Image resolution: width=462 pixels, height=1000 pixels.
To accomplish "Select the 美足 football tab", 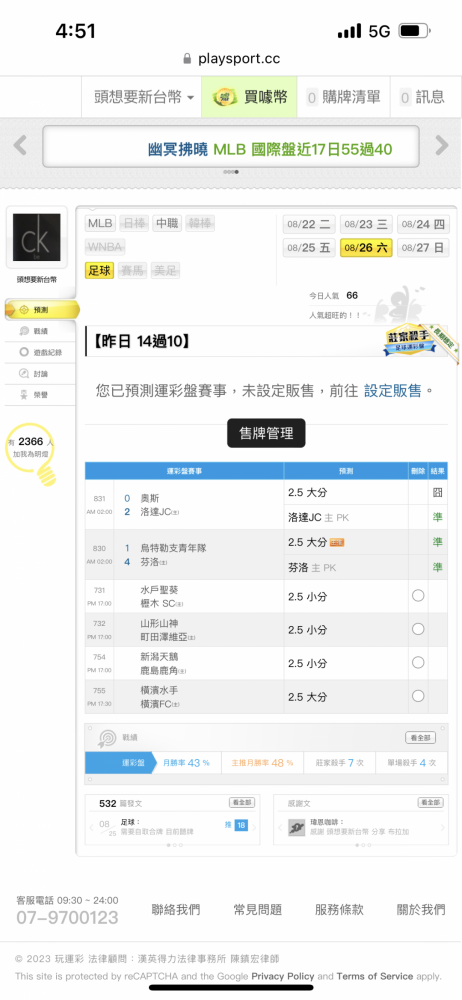I will coord(165,270).
